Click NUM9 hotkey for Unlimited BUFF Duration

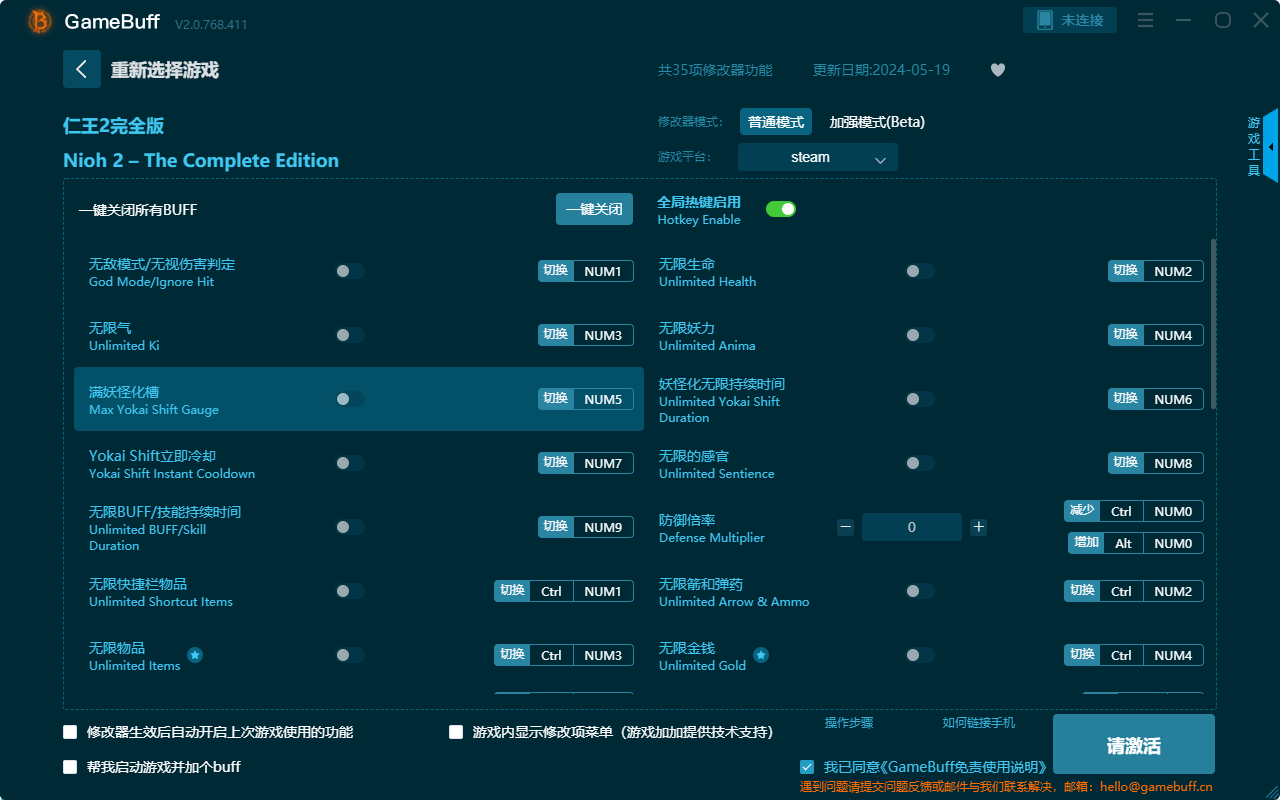pyautogui.click(x=603, y=527)
